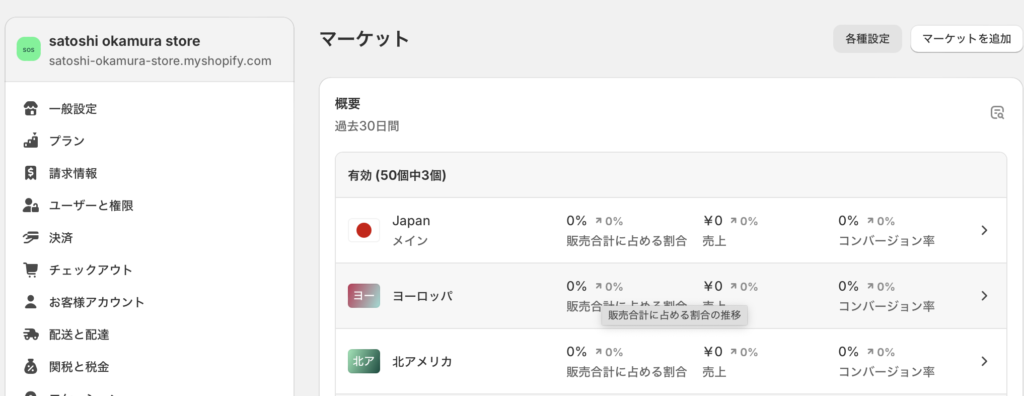Click the store icon beside 一般設定
This screenshot has width=1024, height=396.
[30, 108]
